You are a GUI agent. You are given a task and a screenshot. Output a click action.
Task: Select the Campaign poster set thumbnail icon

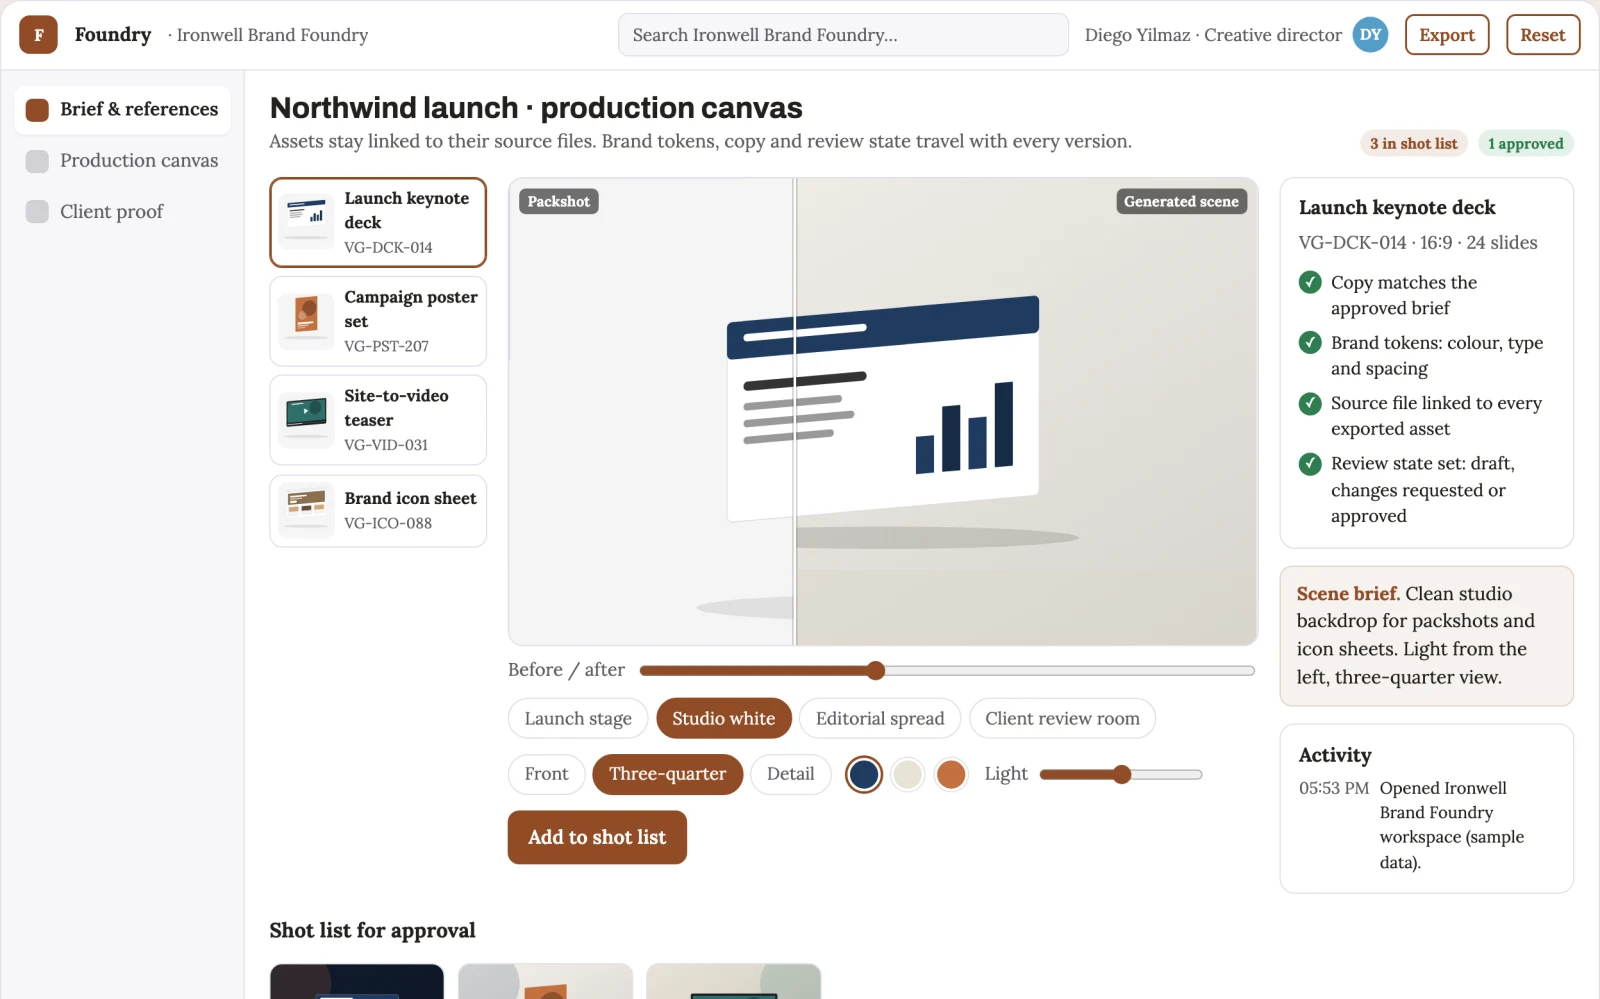[x=307, y=321]
